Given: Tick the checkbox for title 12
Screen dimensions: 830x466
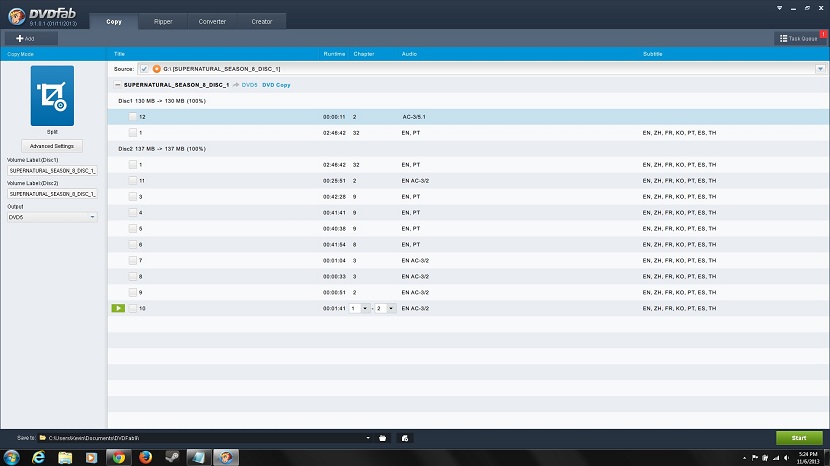Looking at the screenshot, I should tap(132, 117).
